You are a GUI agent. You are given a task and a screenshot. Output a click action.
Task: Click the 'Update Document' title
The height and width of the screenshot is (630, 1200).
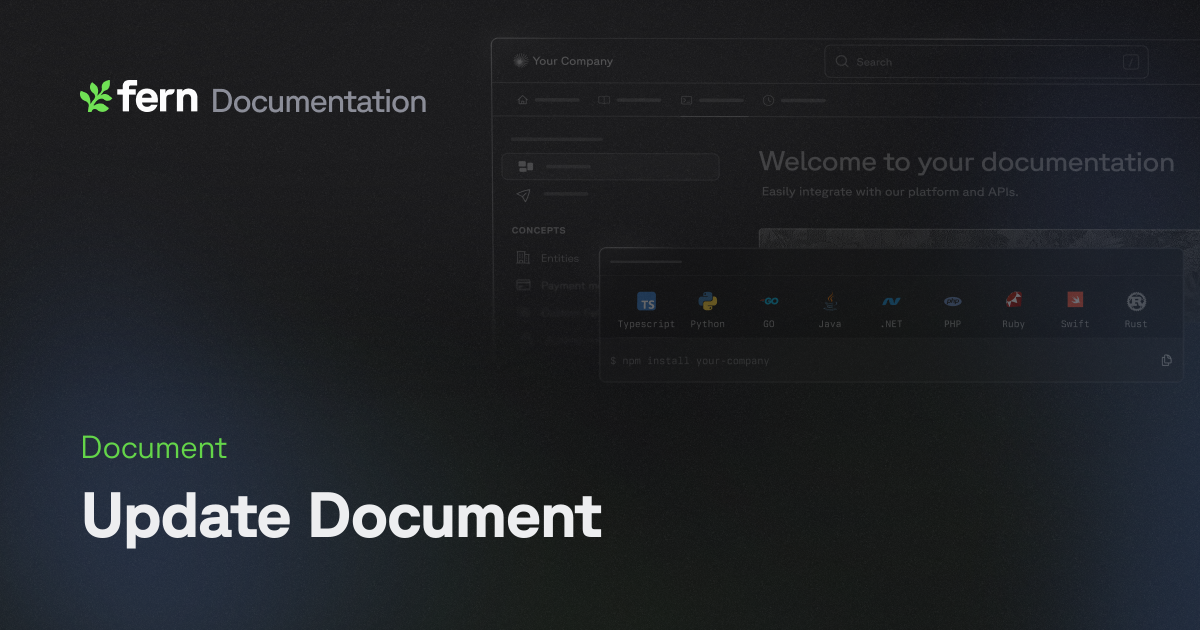[342, 517]
